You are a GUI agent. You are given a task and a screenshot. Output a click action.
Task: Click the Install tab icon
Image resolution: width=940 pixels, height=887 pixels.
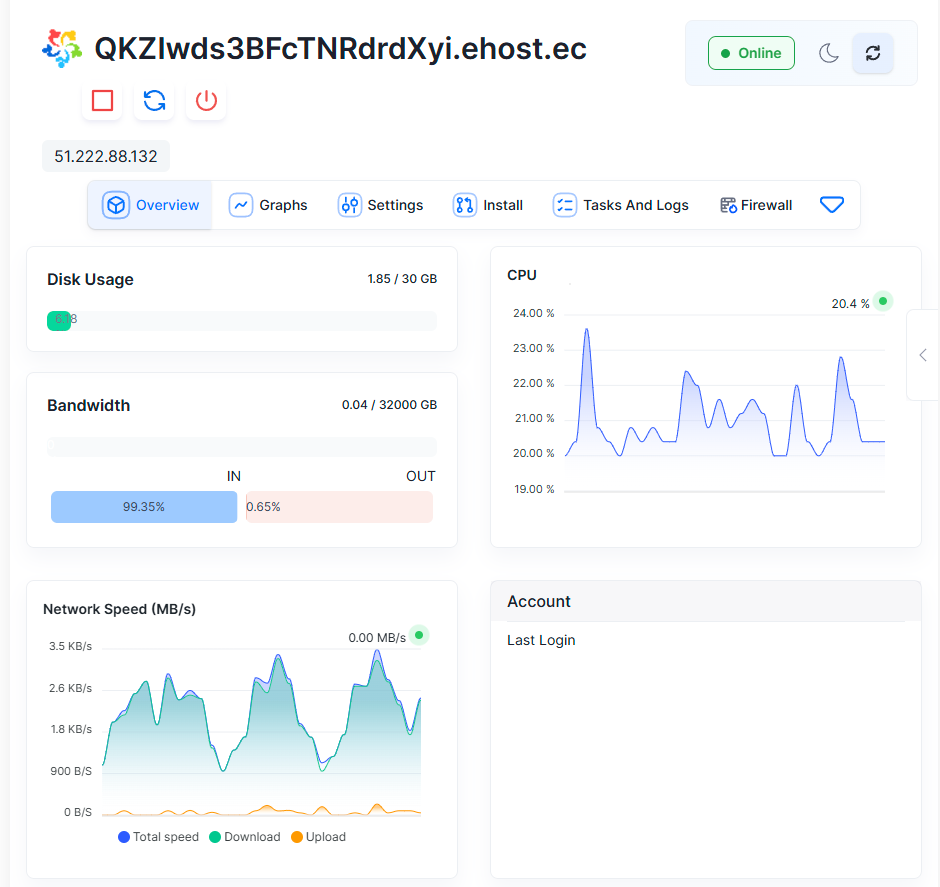tap(464, 205)
